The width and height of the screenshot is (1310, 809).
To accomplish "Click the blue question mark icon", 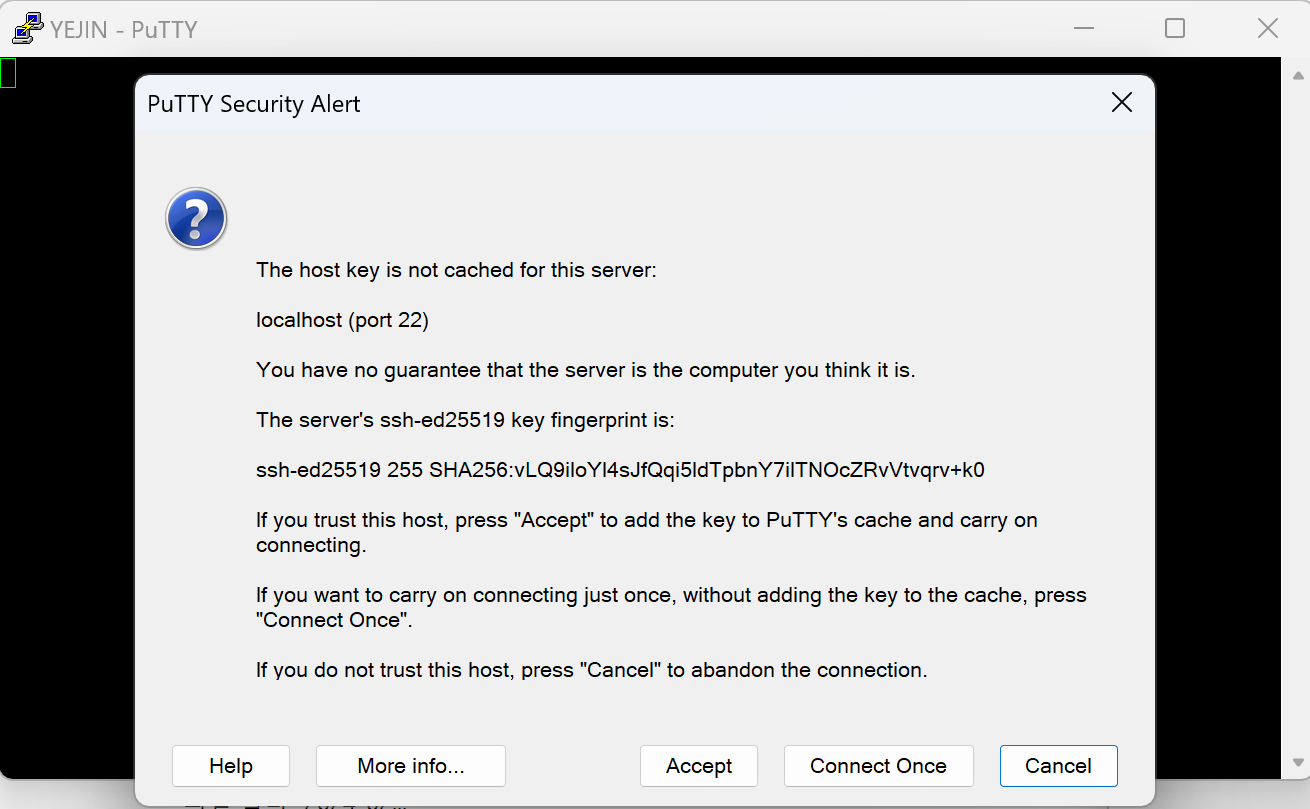I will (196, 218).
